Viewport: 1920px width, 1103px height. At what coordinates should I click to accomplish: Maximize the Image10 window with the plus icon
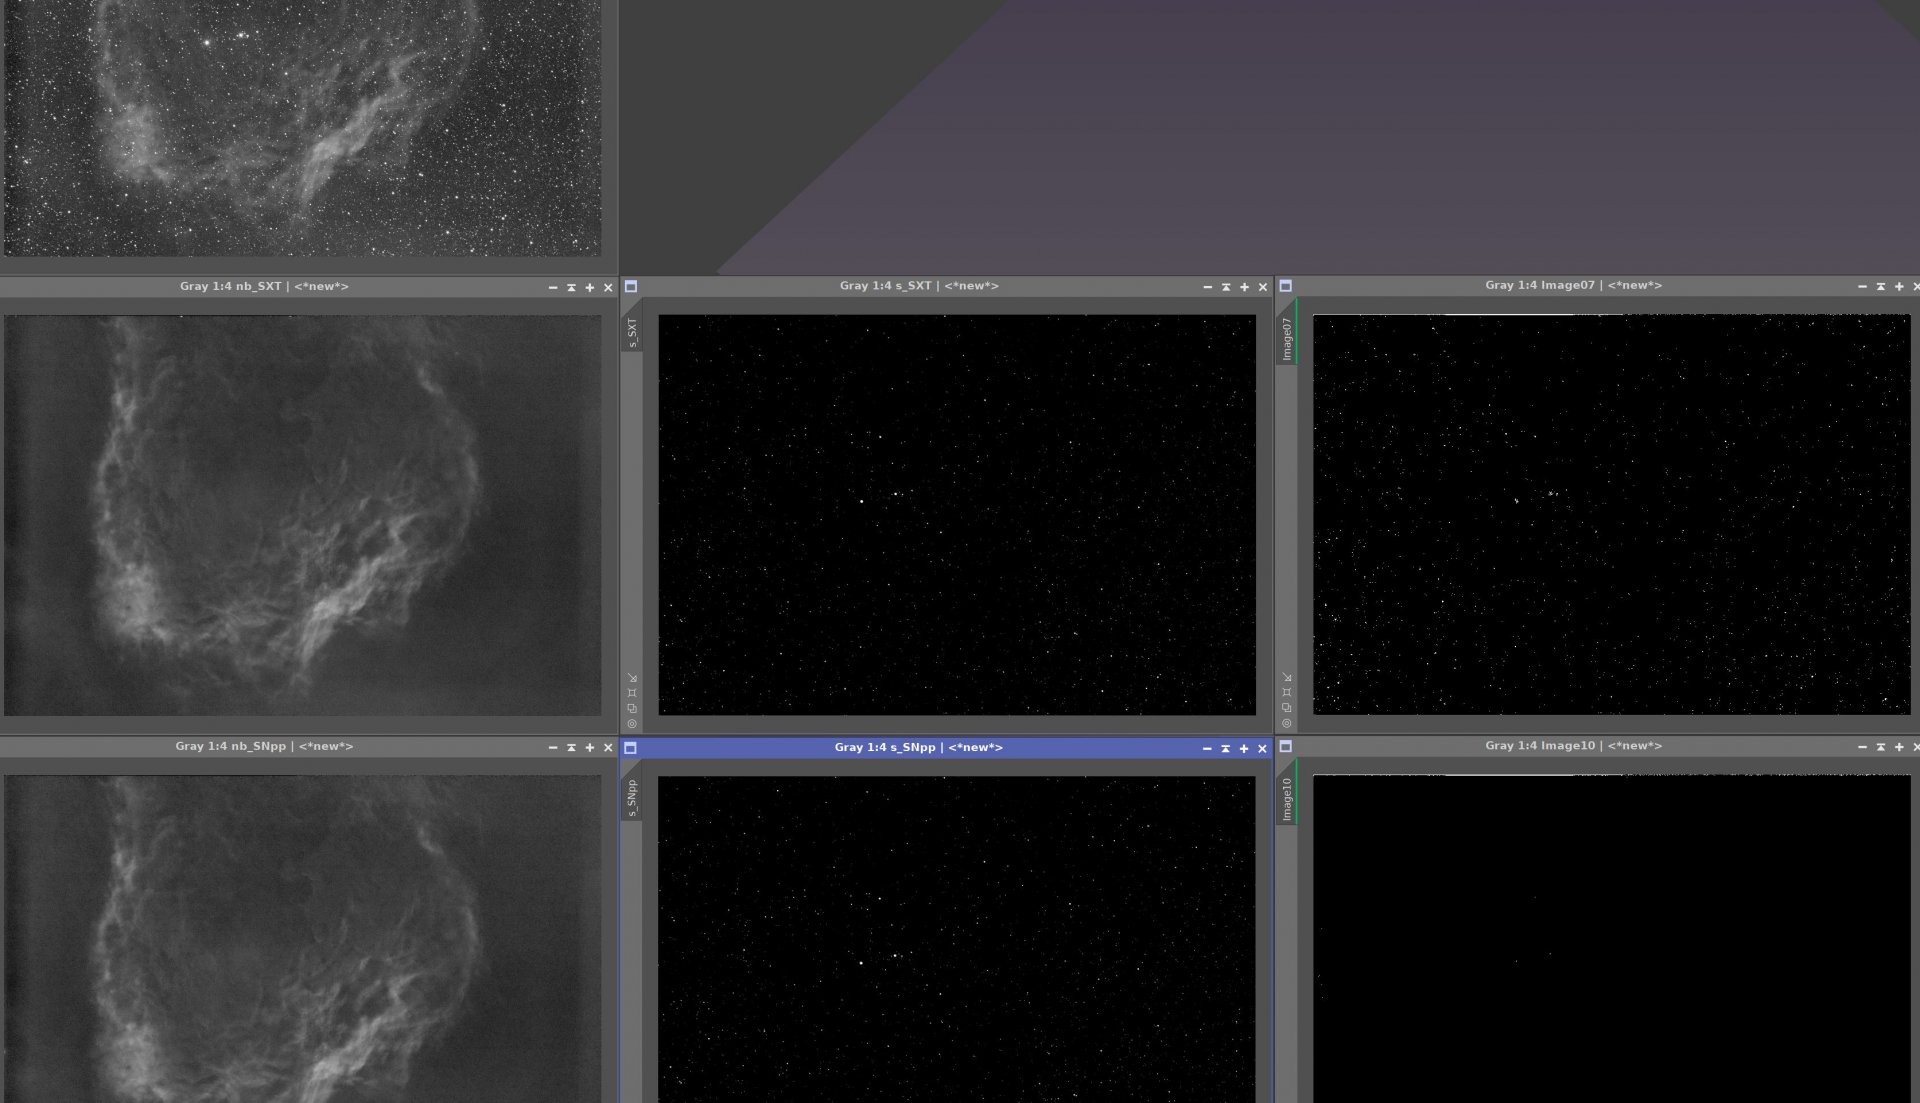[x=1899, y=747]
